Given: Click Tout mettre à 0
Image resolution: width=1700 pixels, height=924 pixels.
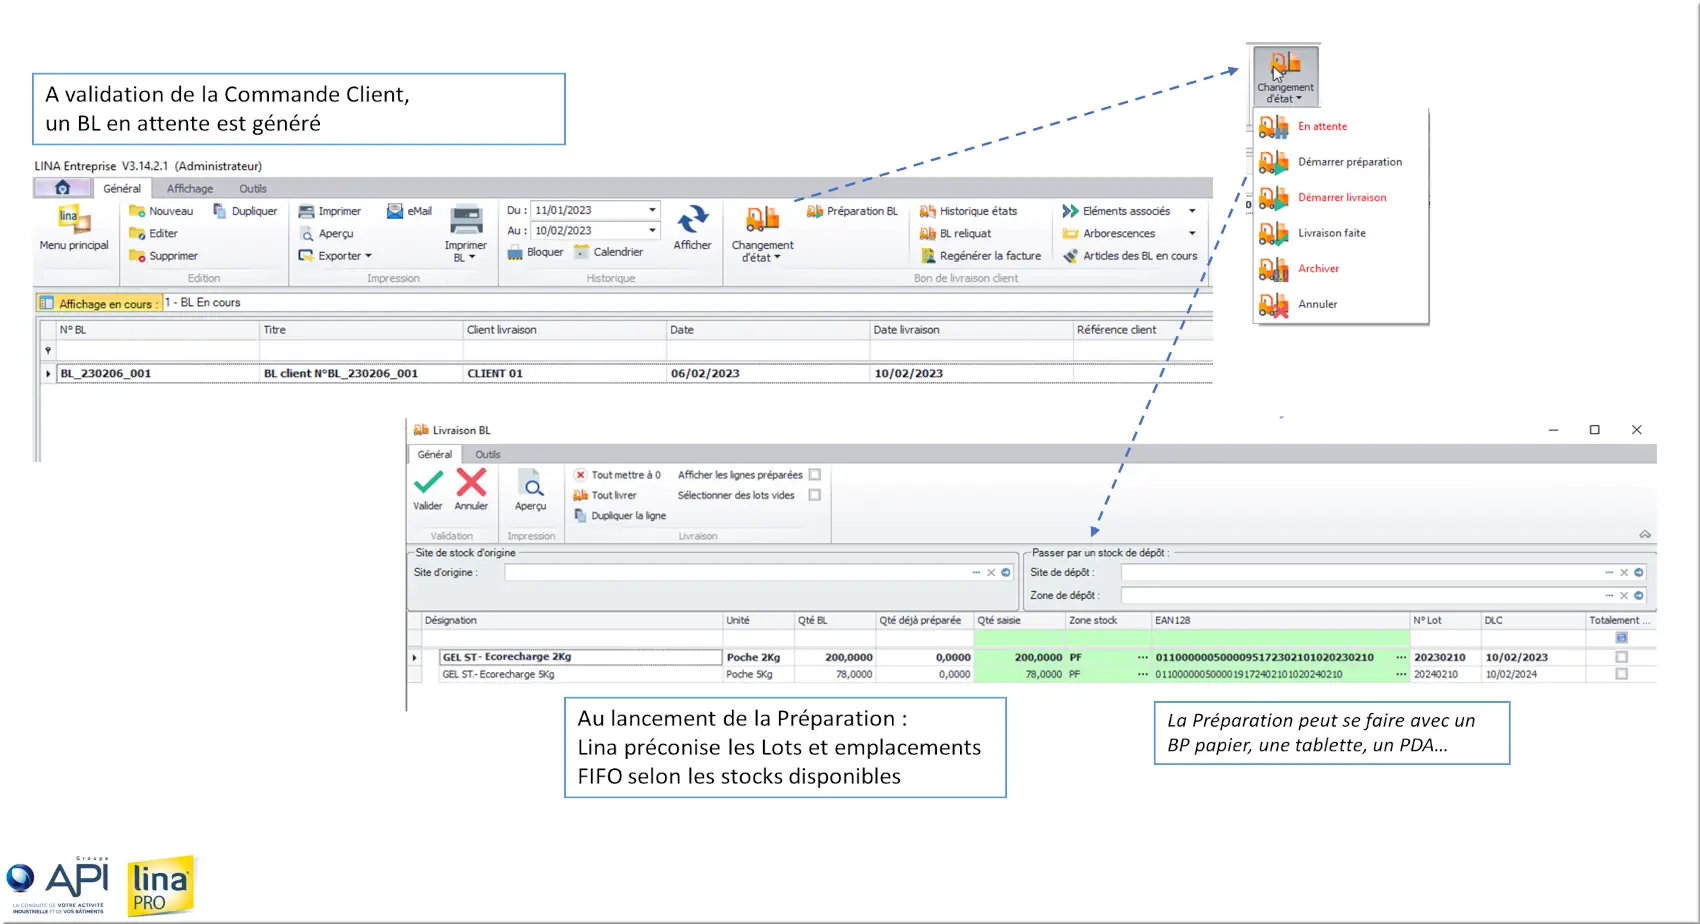Looking at the screenshot, I should tap(617, 475).
